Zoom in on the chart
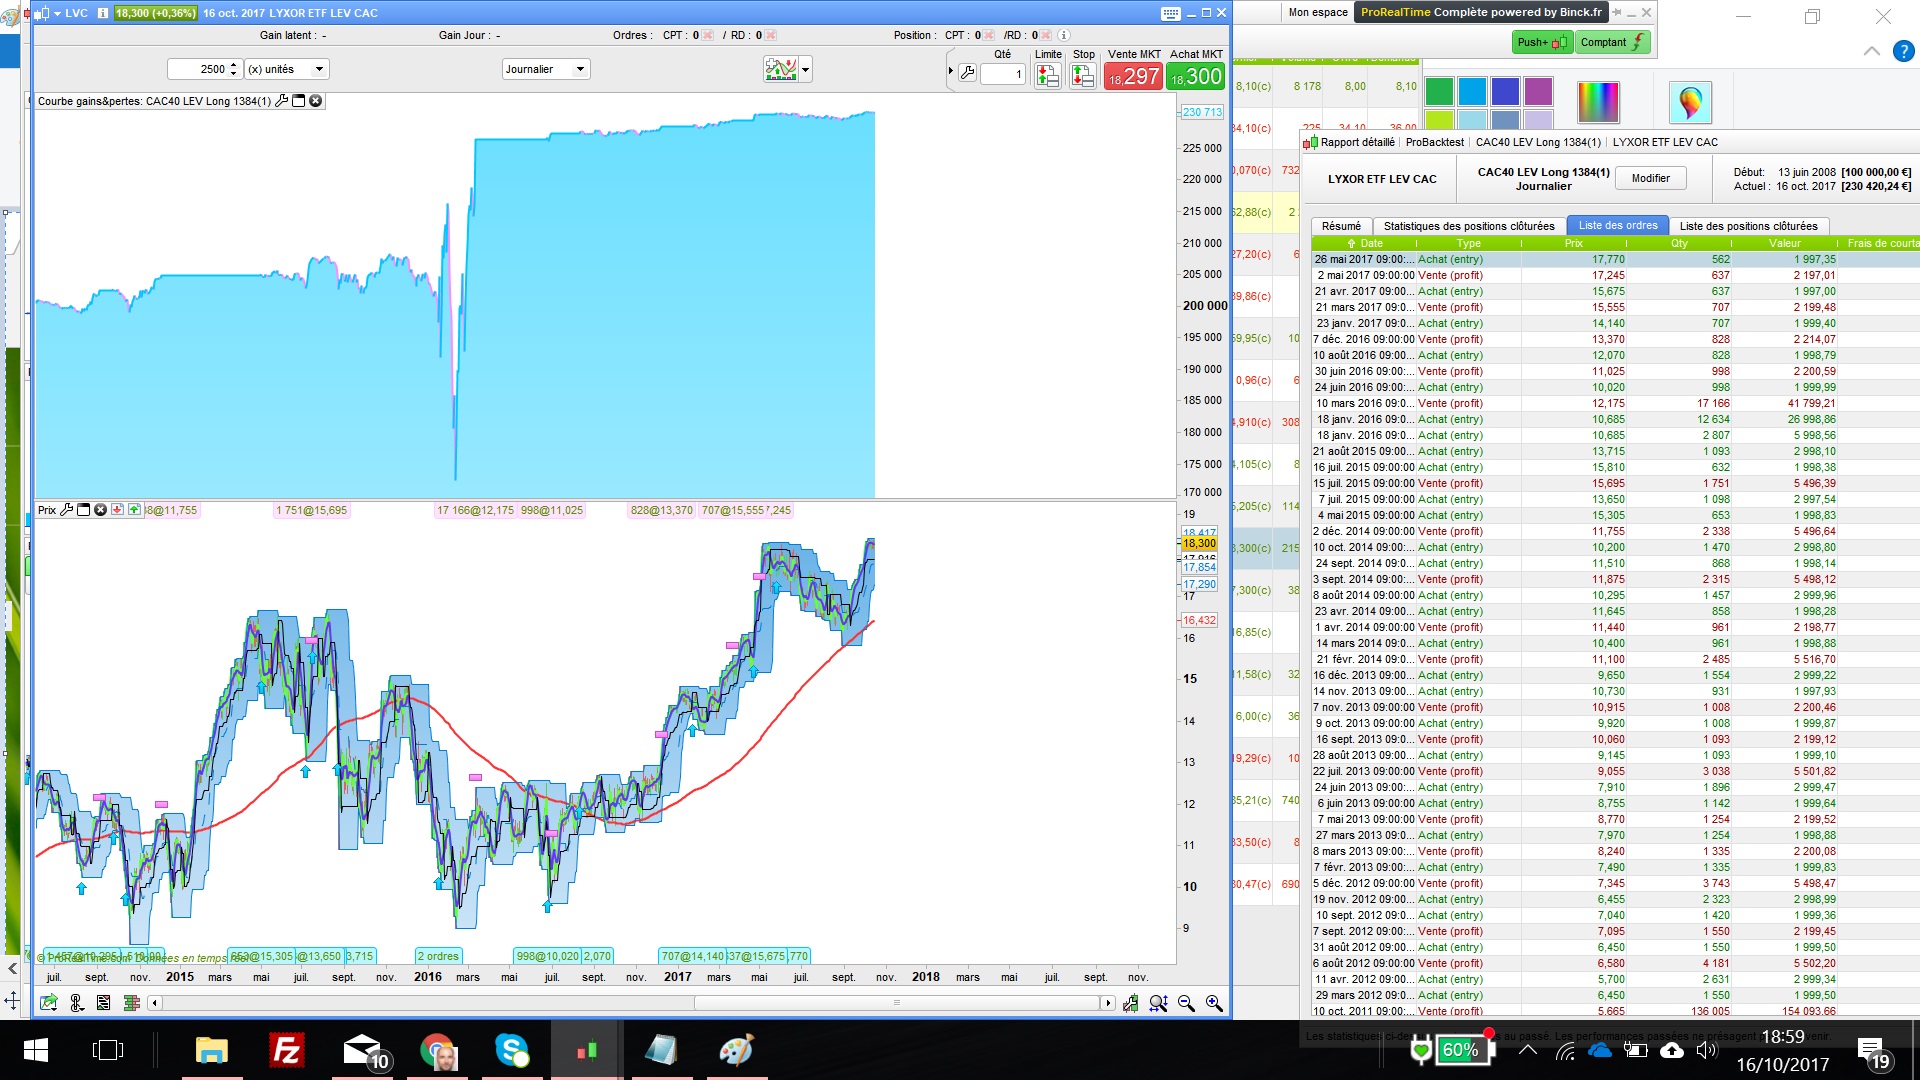 click(x=1214, y=1003)
